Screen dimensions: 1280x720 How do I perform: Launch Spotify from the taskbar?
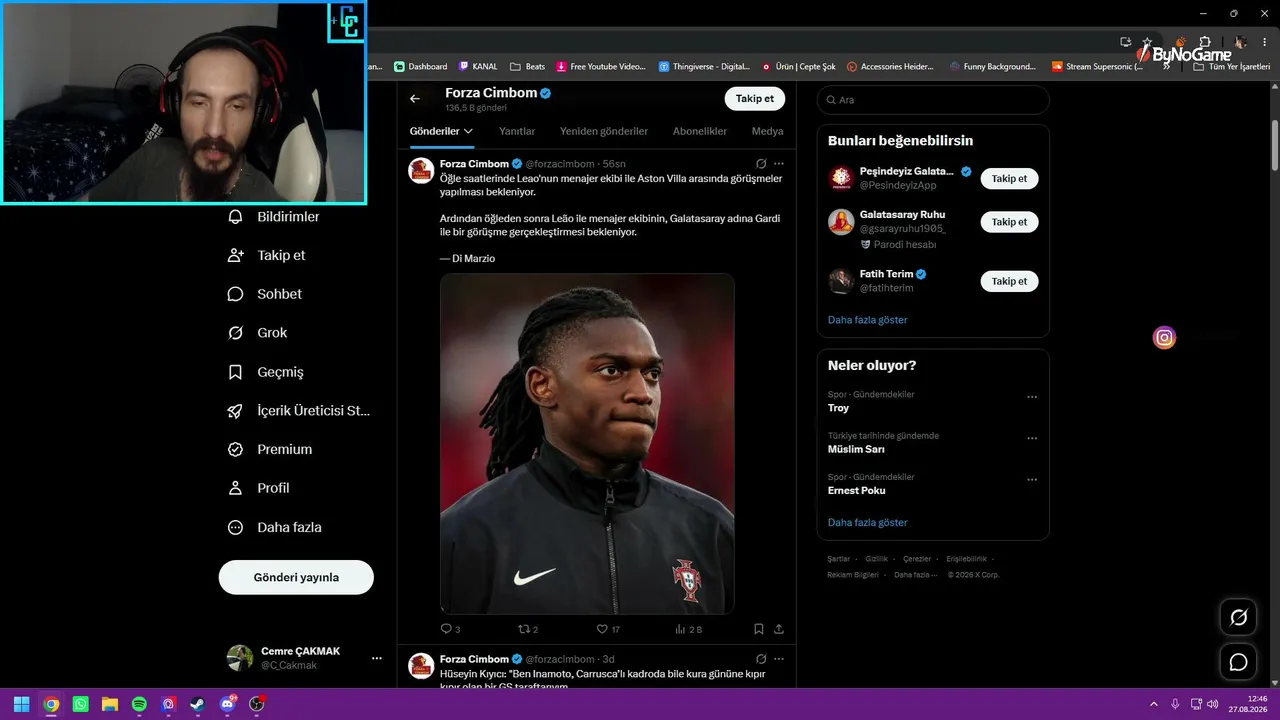point(140,704)
